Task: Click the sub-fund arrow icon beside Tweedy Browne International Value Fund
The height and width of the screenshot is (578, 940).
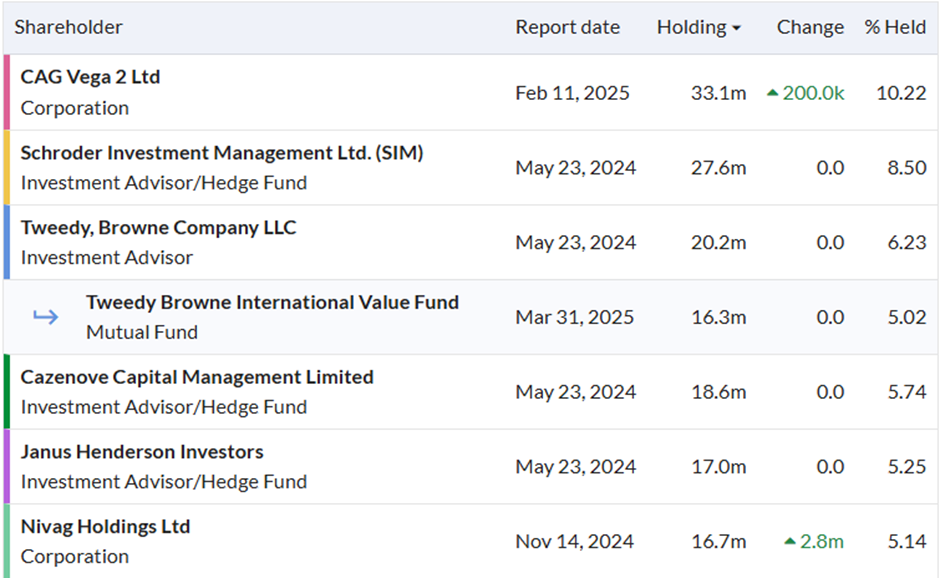Action: [x=46, y=316]
